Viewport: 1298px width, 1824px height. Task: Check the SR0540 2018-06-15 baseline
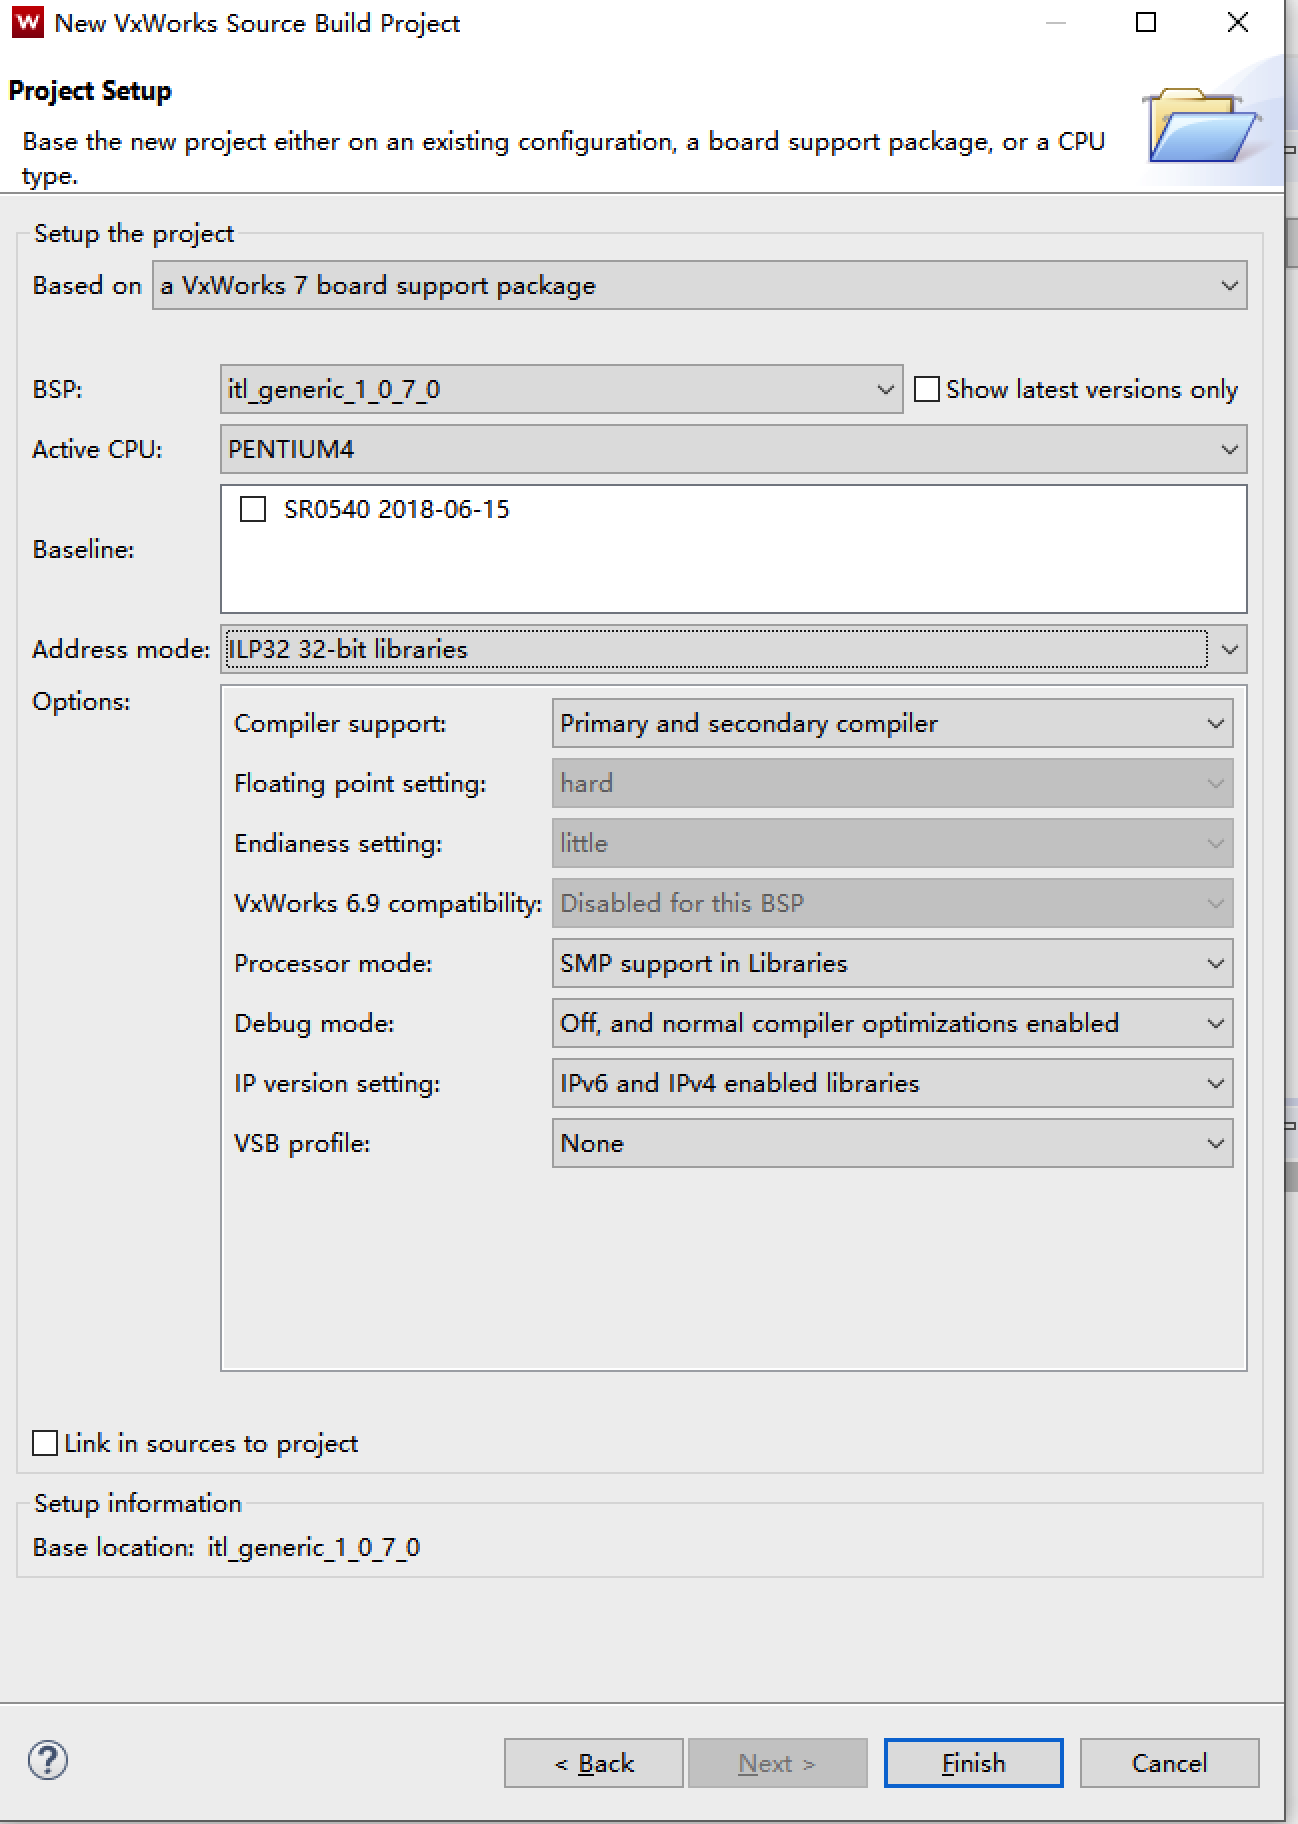[253, 509]
